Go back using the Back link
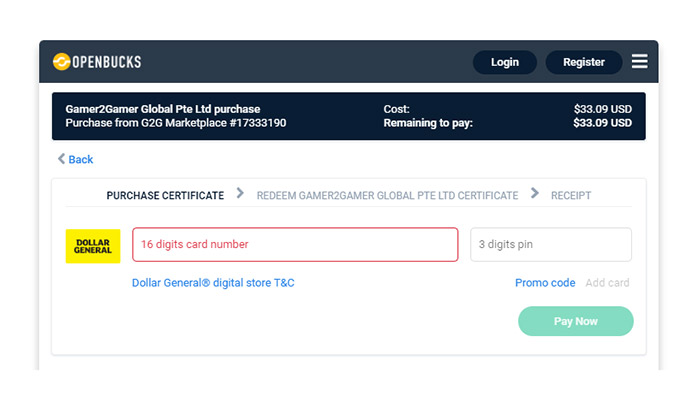The image size is (700, 400). (x=75, y=159)
